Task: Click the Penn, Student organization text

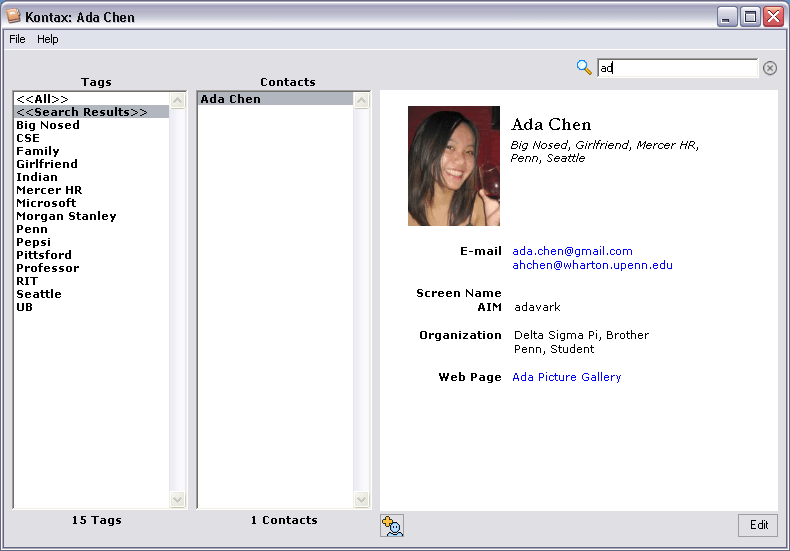Action: (554, 349)
